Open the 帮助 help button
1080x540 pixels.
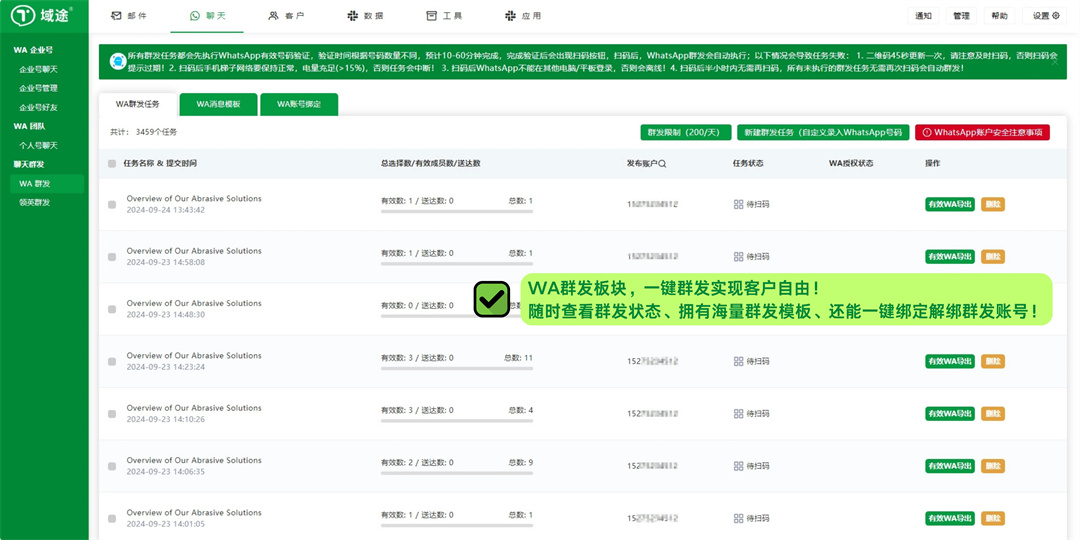[999, 16]
